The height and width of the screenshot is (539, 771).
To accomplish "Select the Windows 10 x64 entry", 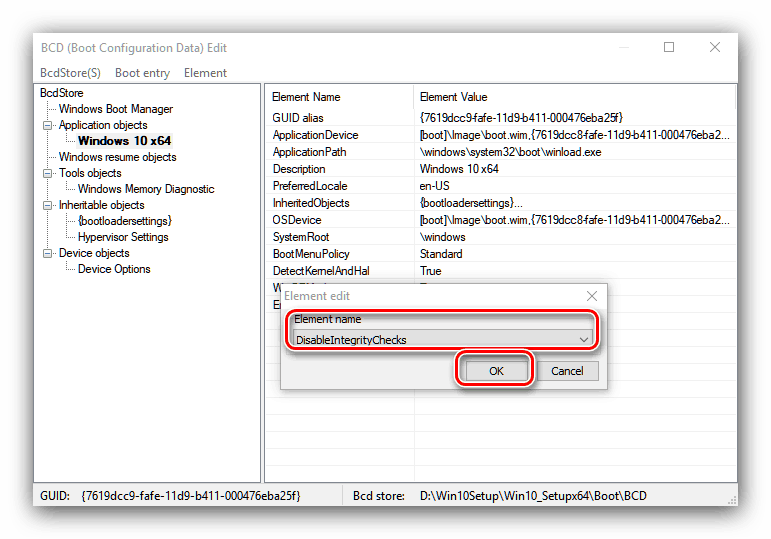I will (x=124, y=141).
